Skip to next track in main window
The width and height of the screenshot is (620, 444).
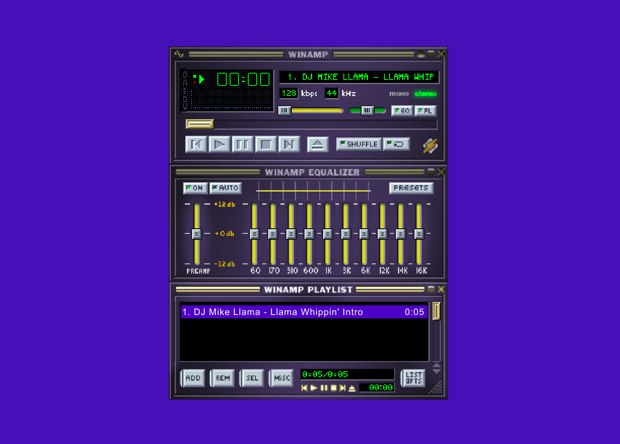[x=289, y=145]
